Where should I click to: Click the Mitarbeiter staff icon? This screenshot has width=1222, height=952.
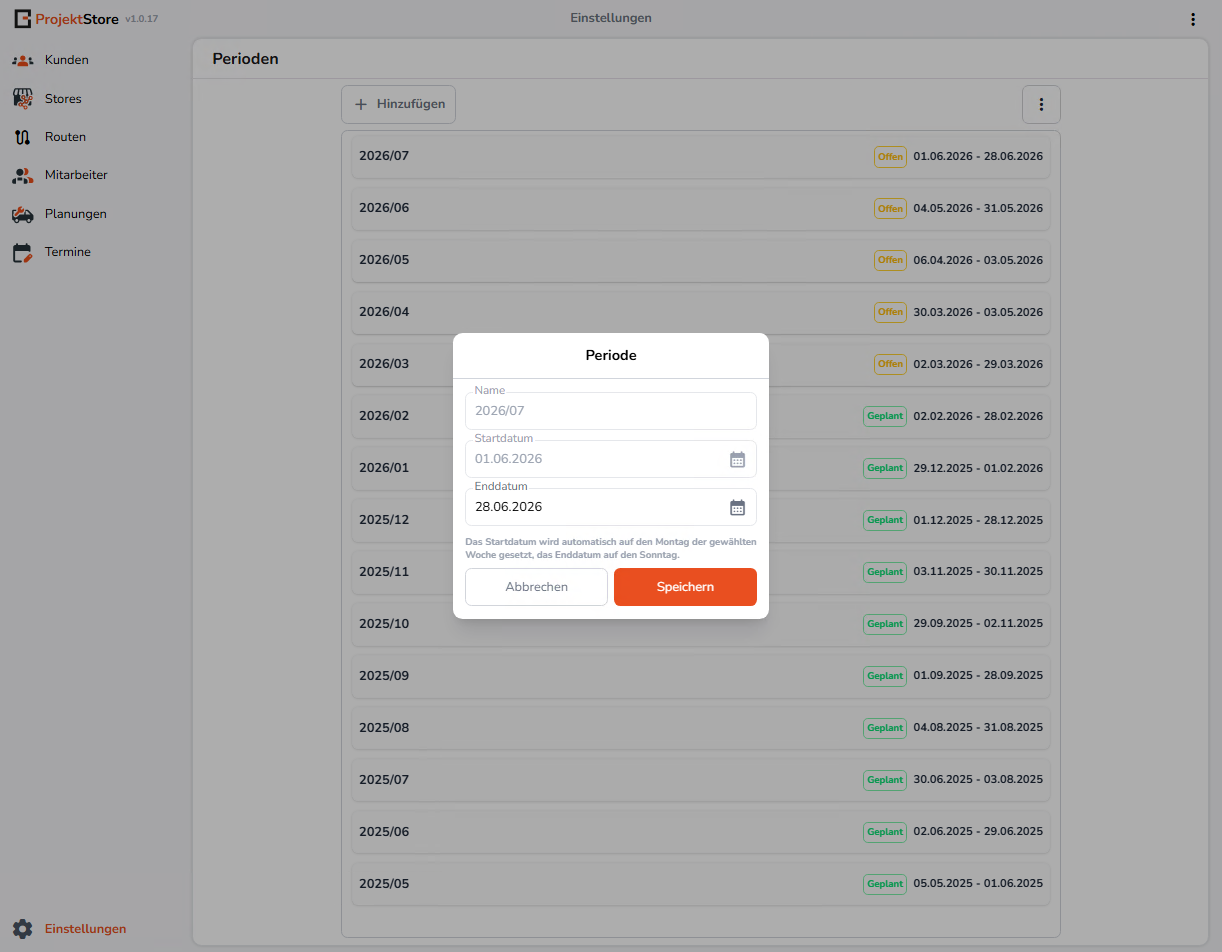pos(23,176)
